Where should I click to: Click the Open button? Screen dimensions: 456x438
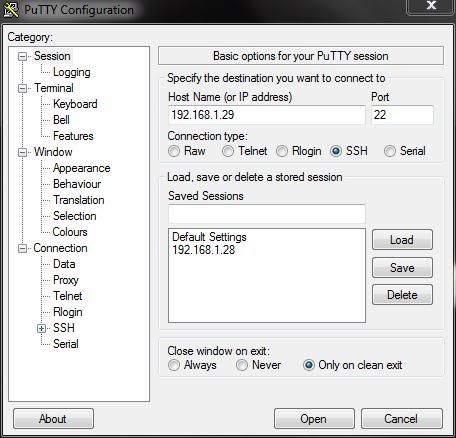tap(314, 419)
